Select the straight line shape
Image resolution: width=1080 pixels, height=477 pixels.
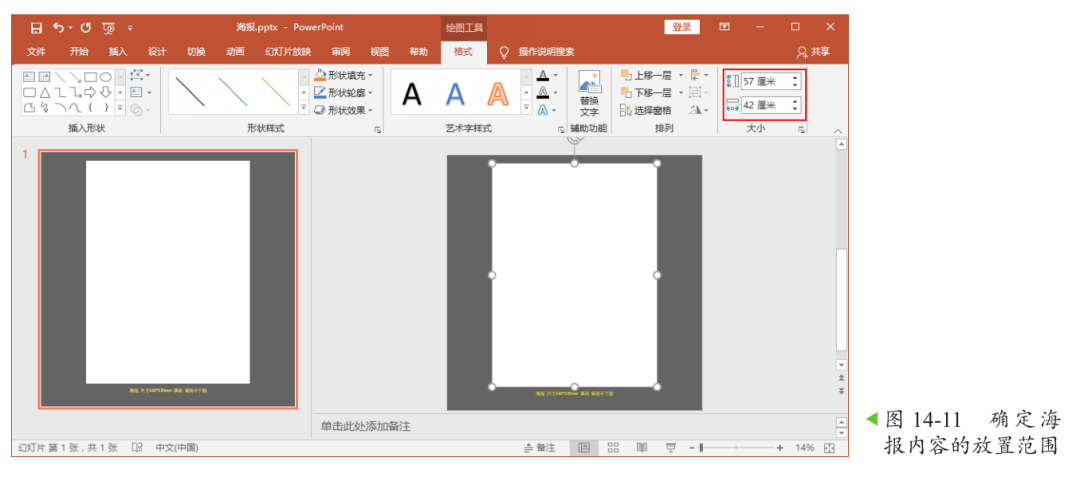pos(60,76)
